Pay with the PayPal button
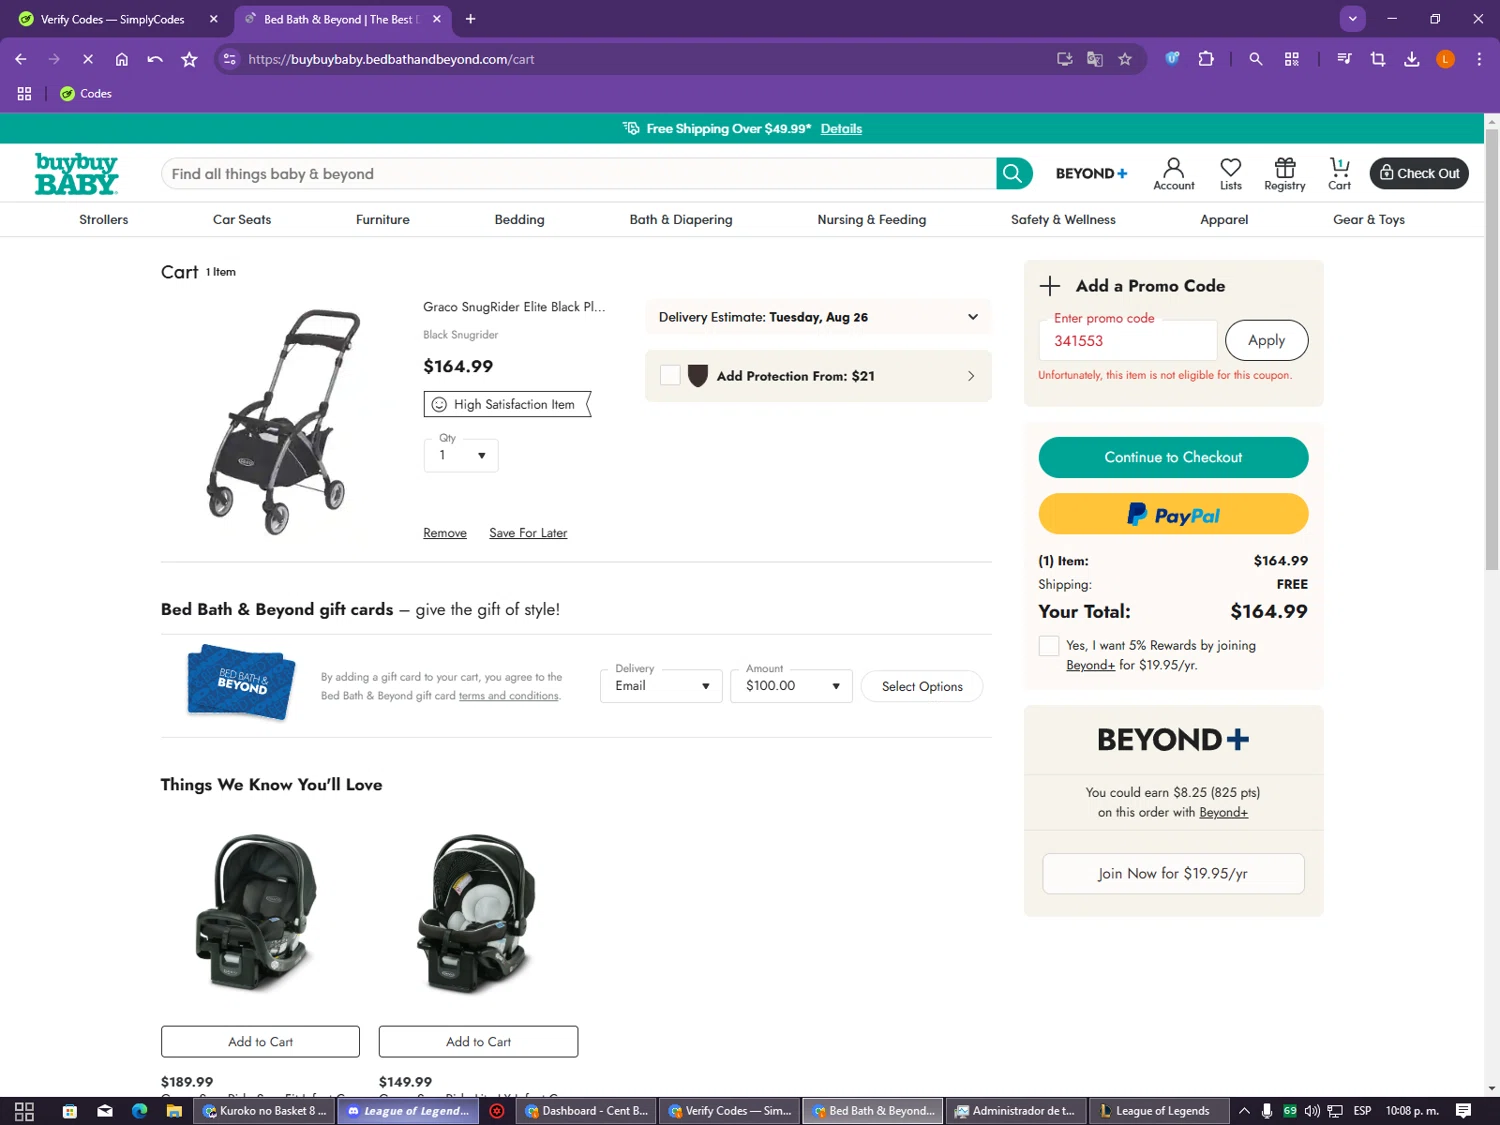Image resolution: width=1500 pixels, height=1125 pixels. coord(1173,514)
